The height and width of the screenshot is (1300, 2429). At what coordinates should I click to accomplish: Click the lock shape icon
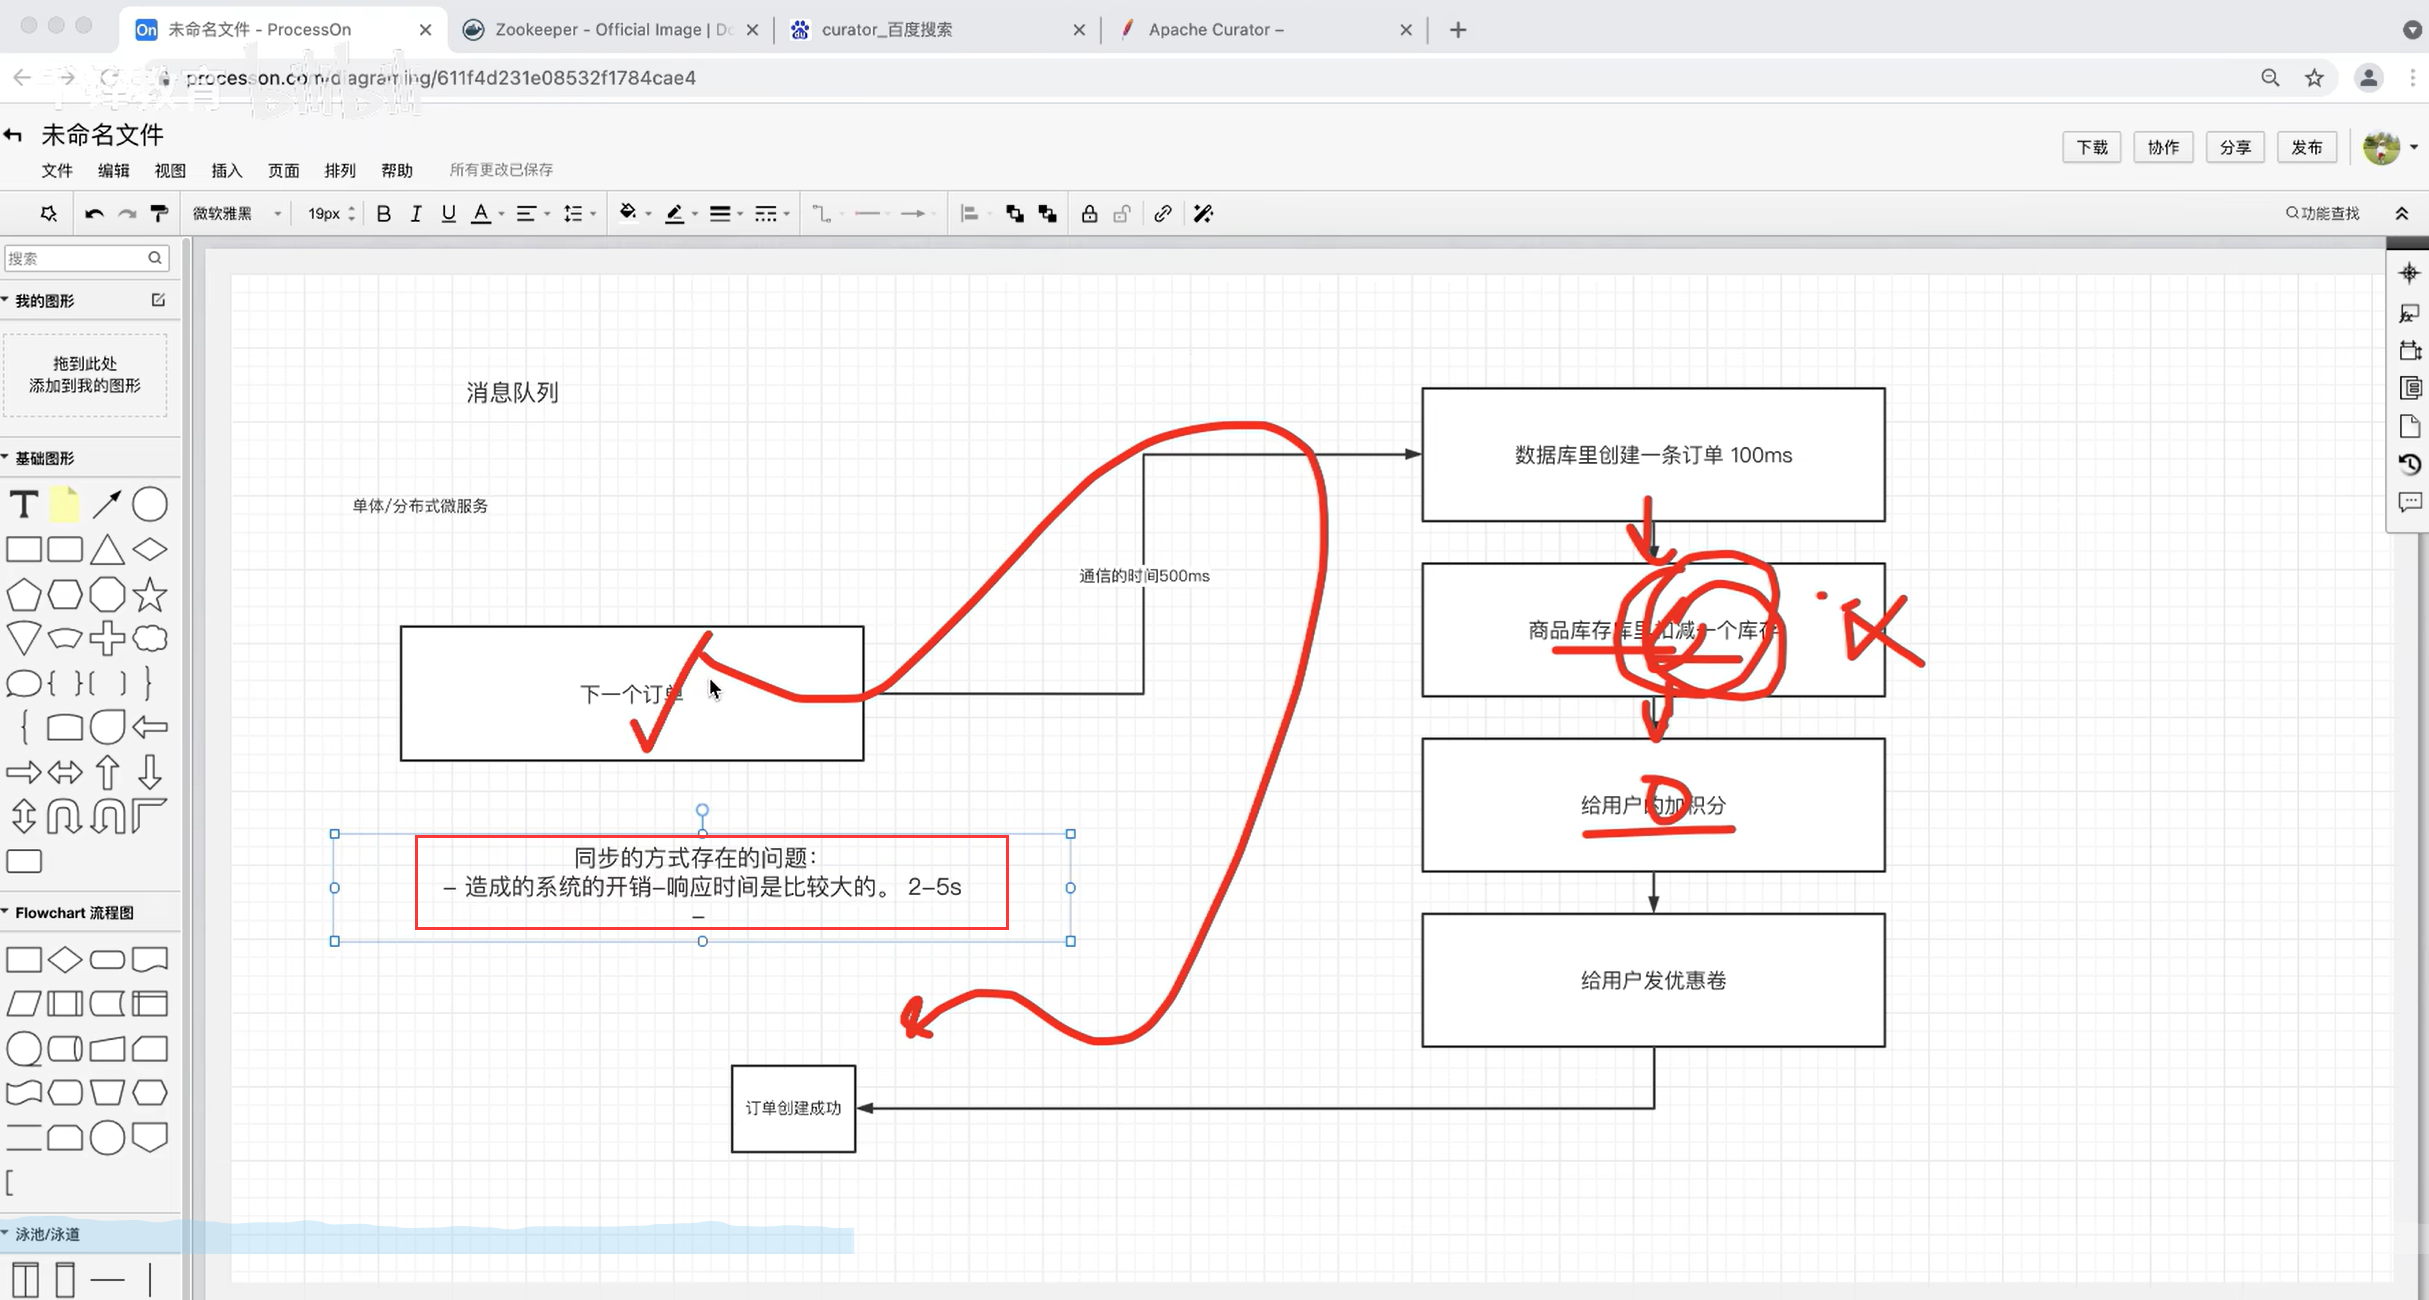tap(1089, 213)
